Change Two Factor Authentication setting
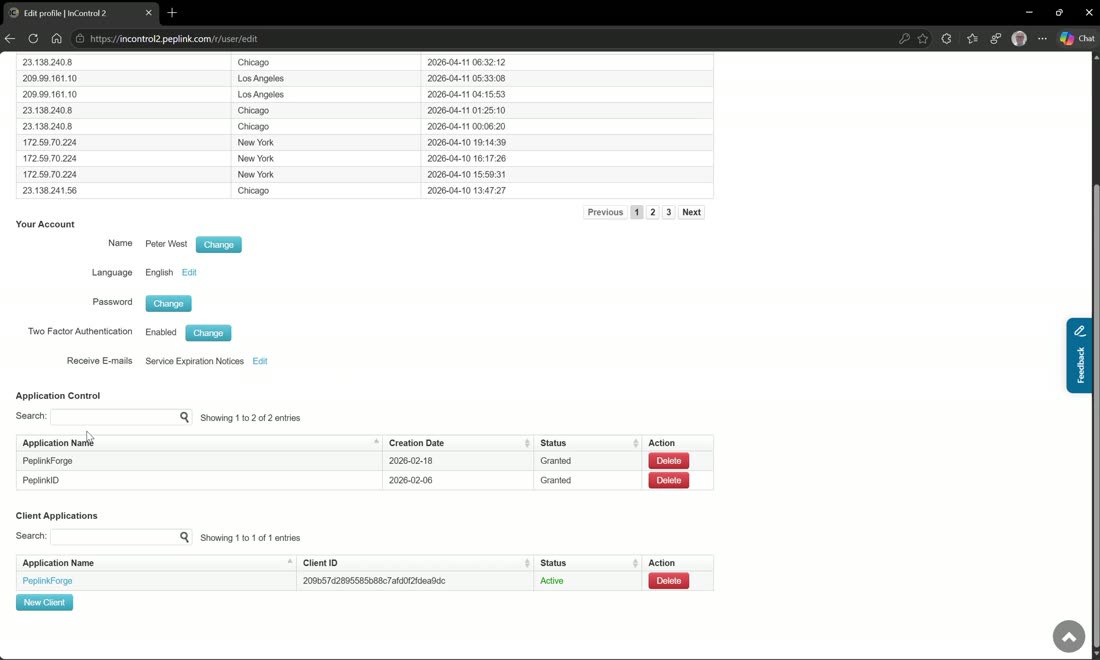 tap(208, 333)
